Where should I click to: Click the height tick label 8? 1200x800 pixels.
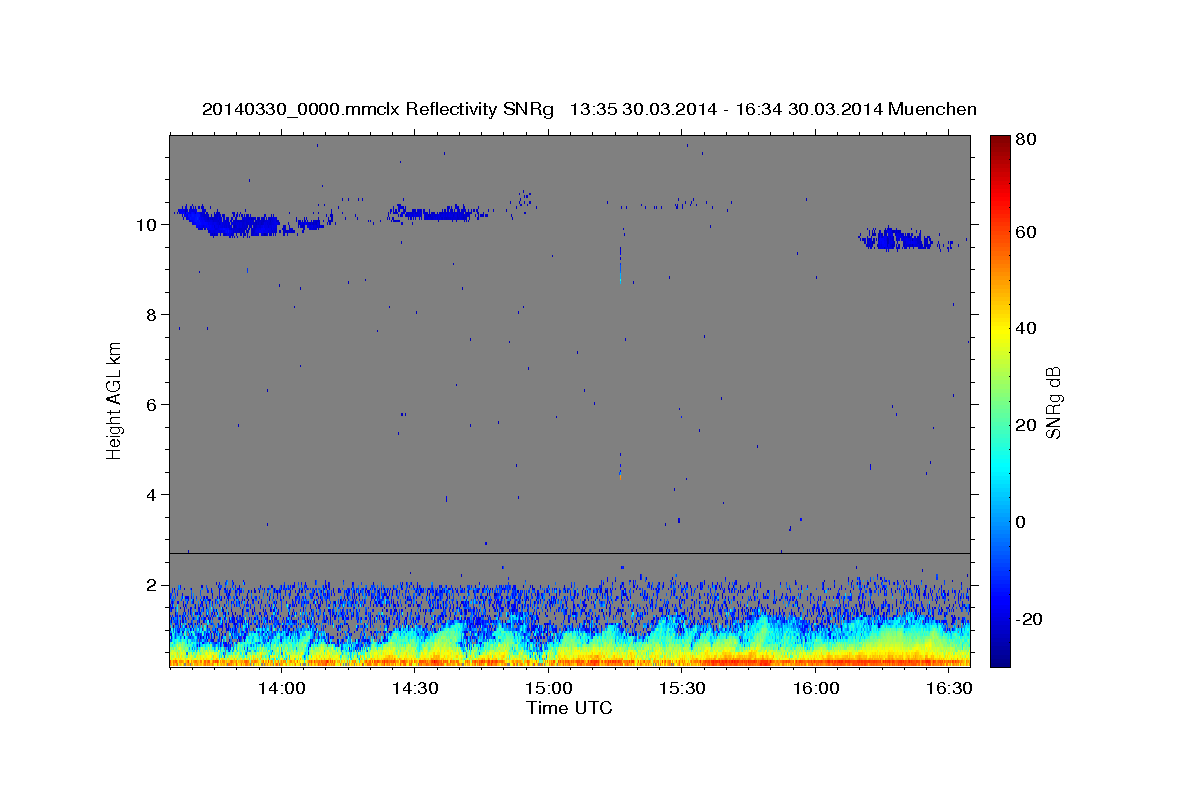152,314
